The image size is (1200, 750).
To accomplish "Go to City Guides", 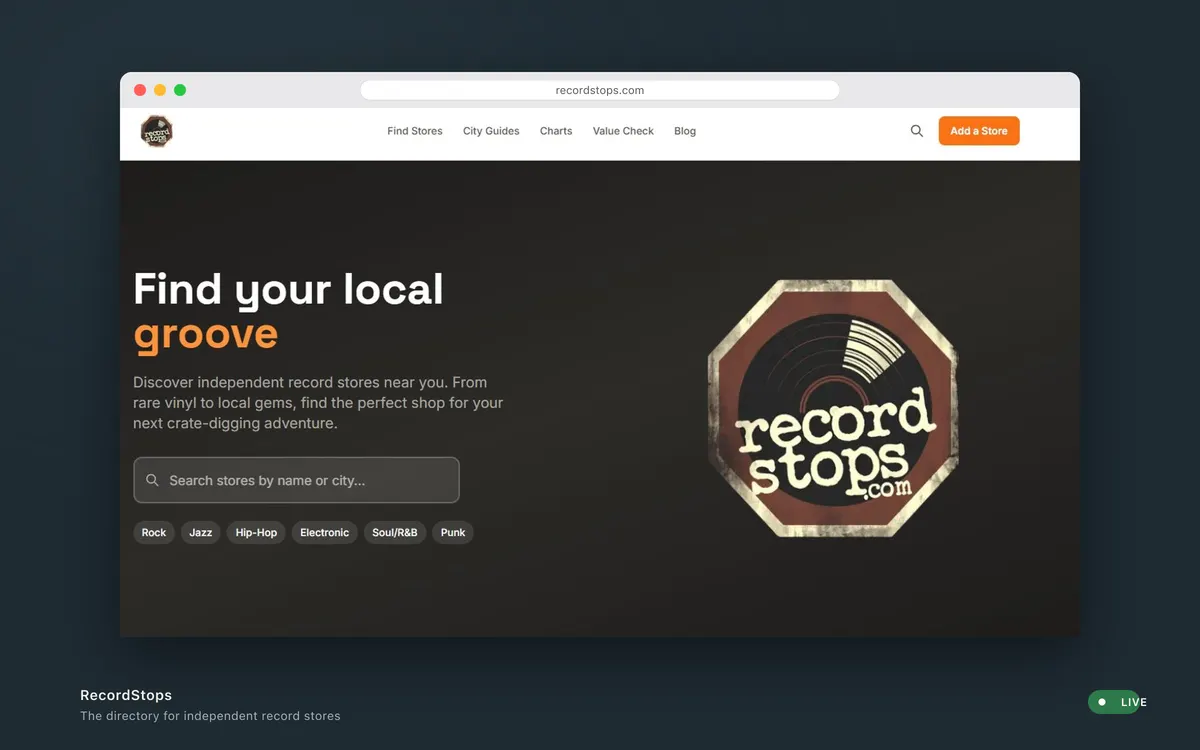I will [x=491, y=131].
